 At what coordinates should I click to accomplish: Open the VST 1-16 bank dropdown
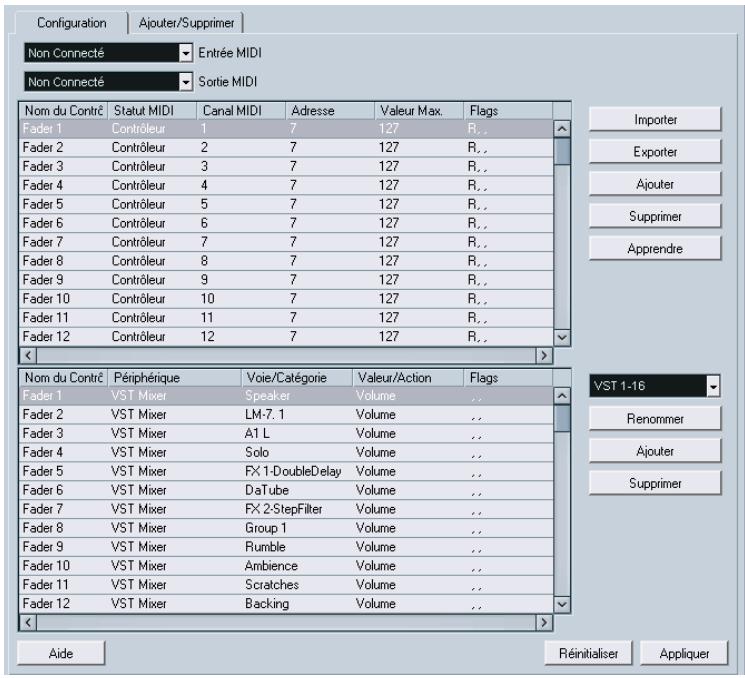click(713, 386)
